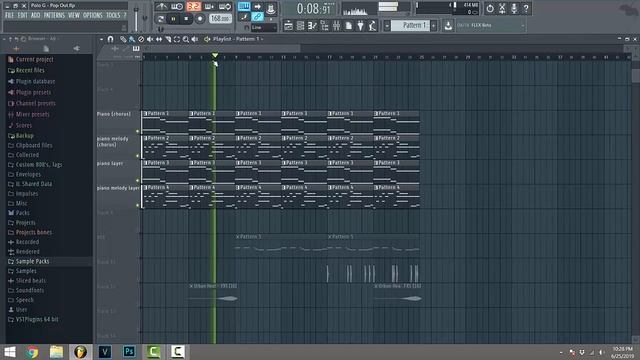640x360 pixels.
Task: Open the VIEW menu
Action: pyautogui.click(x=74, y=16)
